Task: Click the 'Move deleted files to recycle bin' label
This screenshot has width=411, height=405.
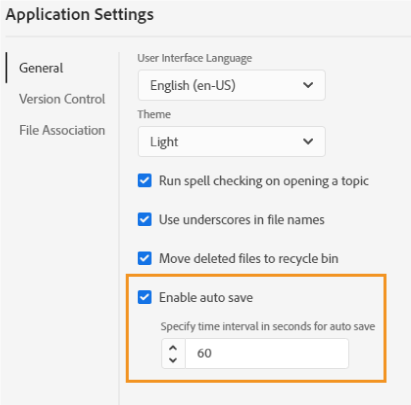Action: tap(249, 258)
